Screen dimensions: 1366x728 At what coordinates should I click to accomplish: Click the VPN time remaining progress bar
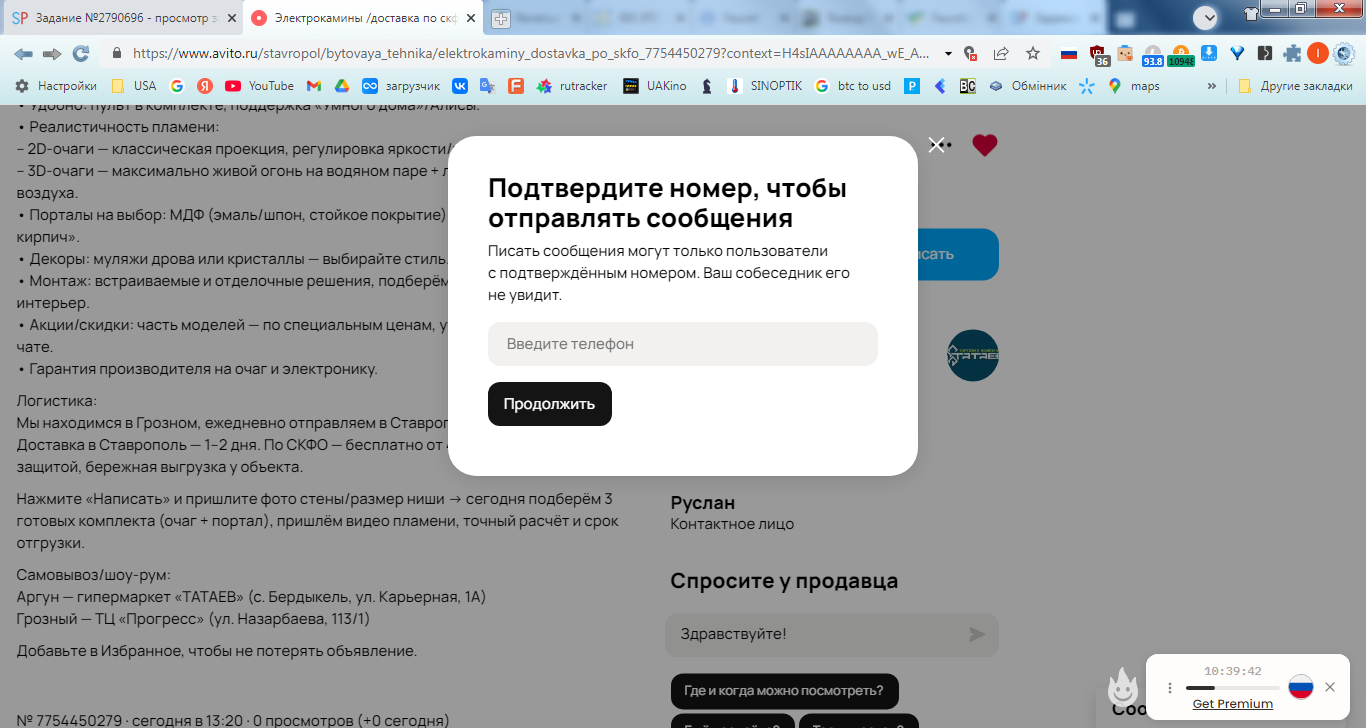pos(1232,688)
